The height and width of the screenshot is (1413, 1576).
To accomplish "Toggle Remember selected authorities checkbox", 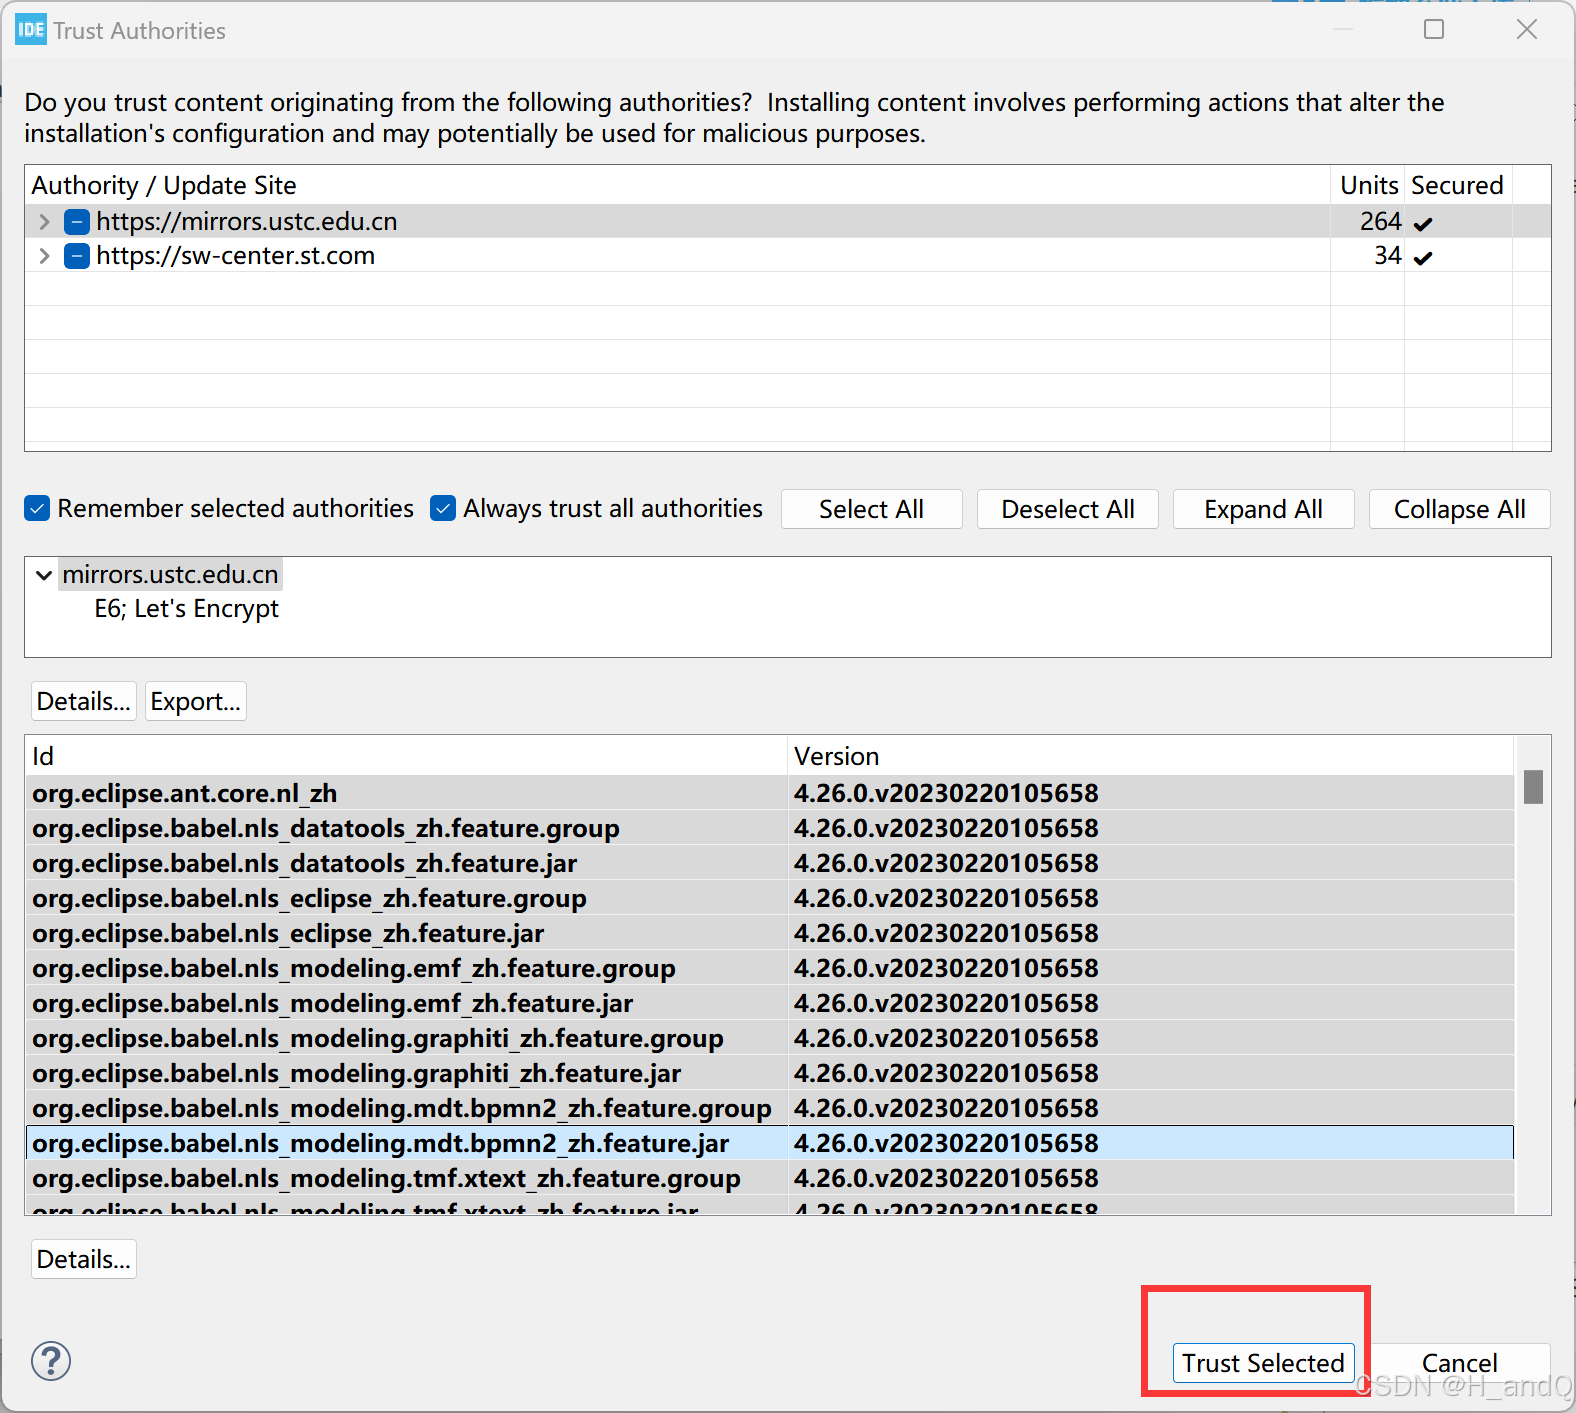I will coord(37,508).
